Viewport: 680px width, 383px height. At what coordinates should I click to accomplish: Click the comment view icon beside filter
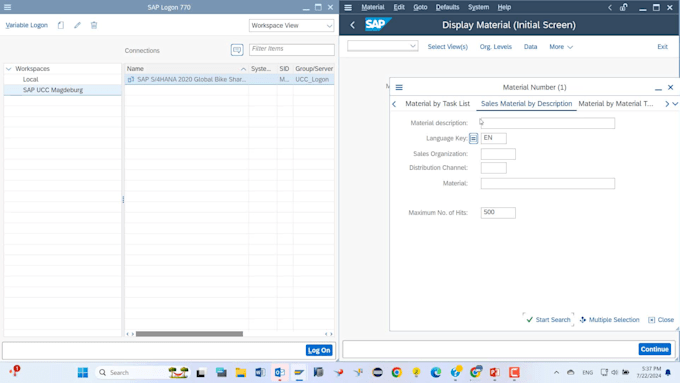point(237,49)
